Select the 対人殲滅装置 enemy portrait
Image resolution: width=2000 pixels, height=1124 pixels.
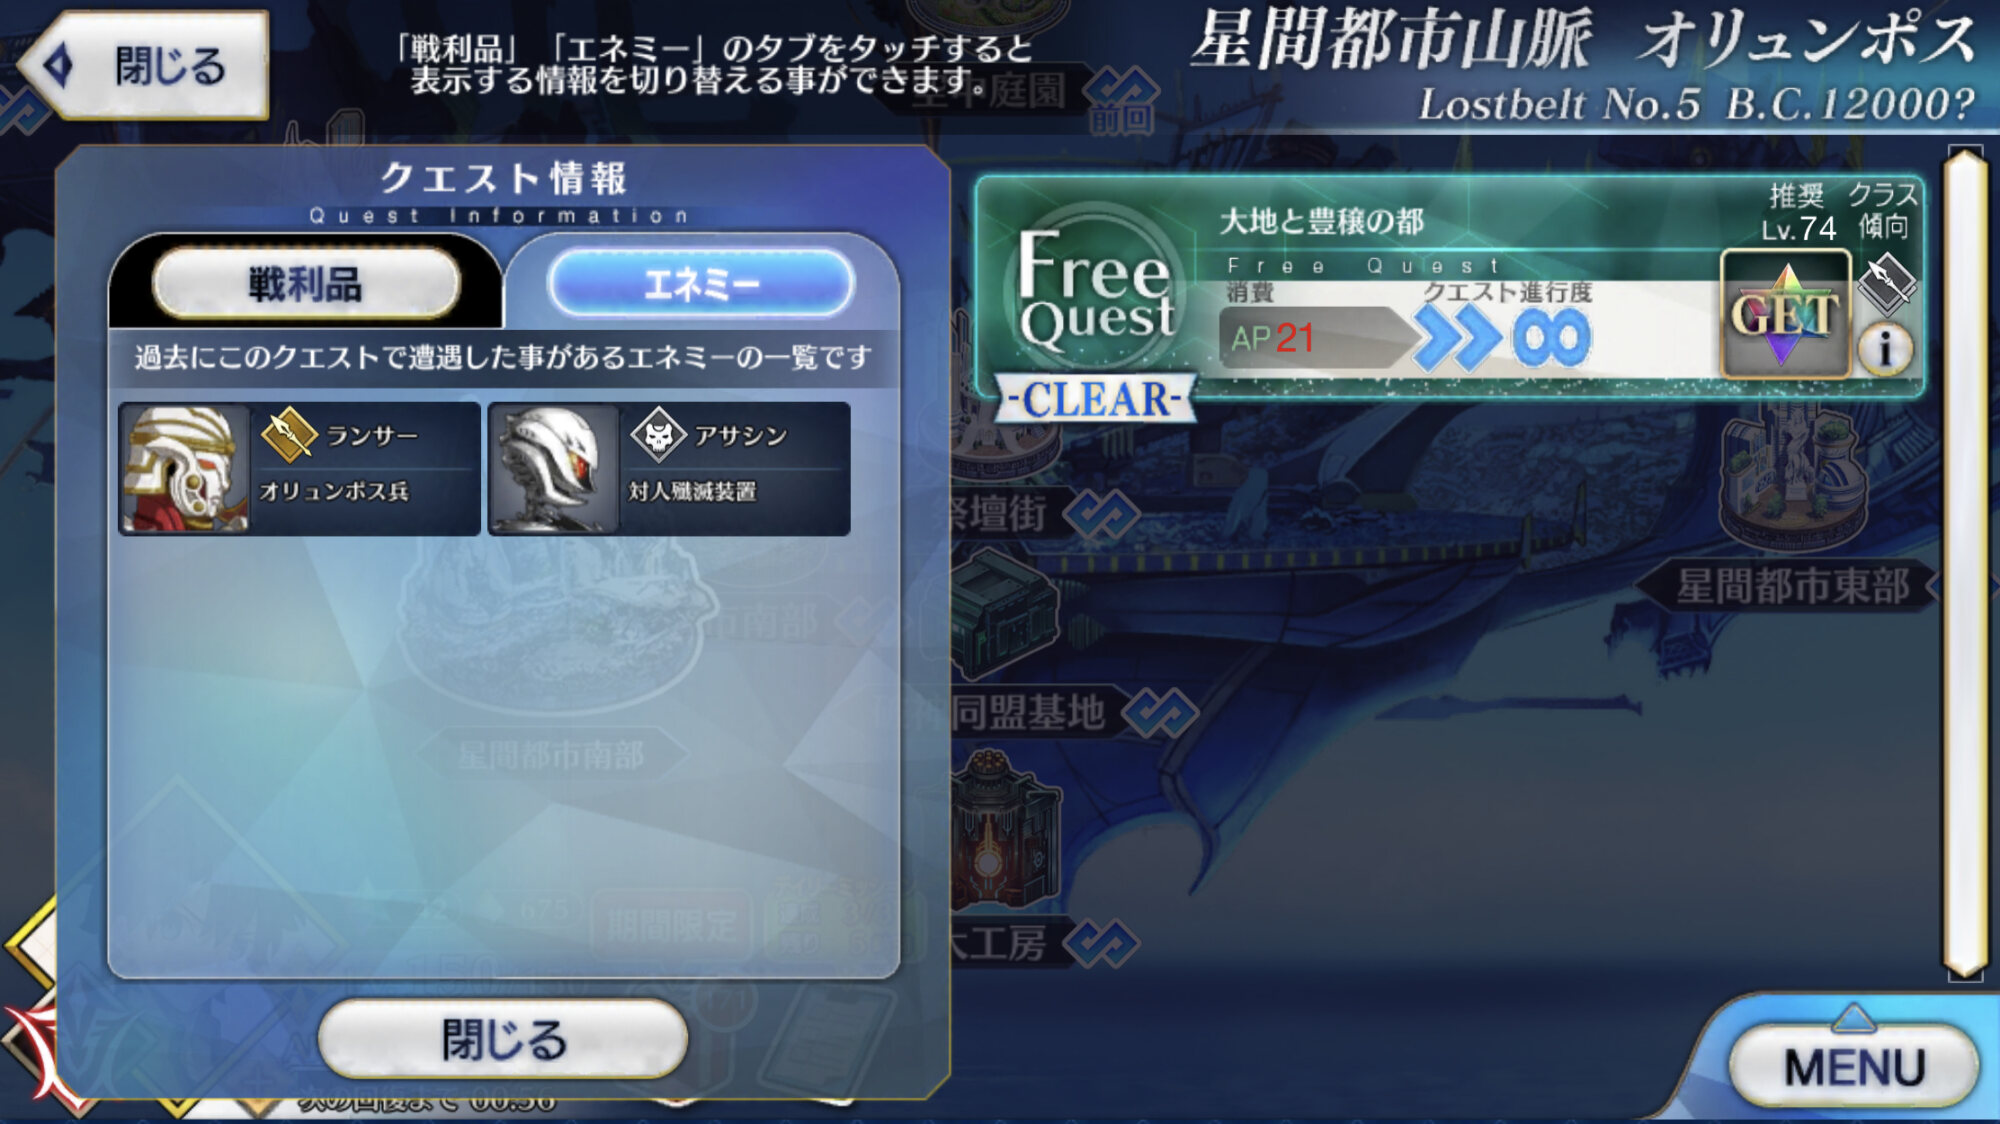(x=554, y=469)
